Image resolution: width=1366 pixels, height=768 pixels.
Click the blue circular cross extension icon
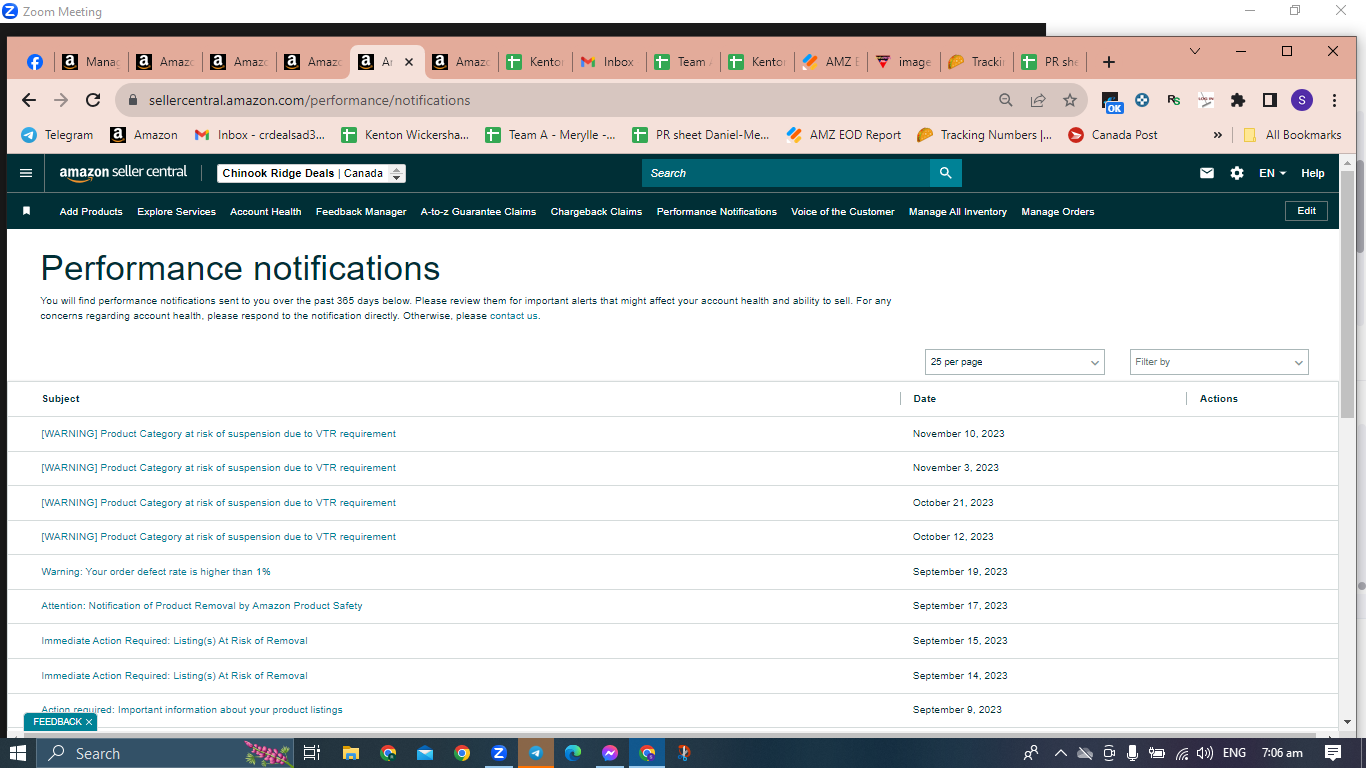1142,100
